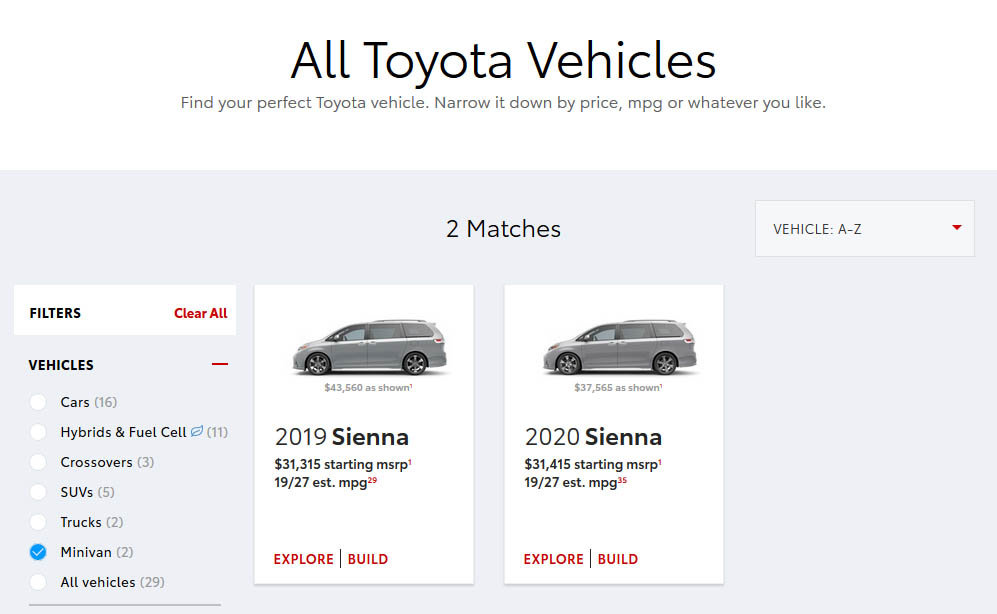Collapse the Vehicles filter section minus icon
Screen dimensions: 997x614
coord(219,364)
